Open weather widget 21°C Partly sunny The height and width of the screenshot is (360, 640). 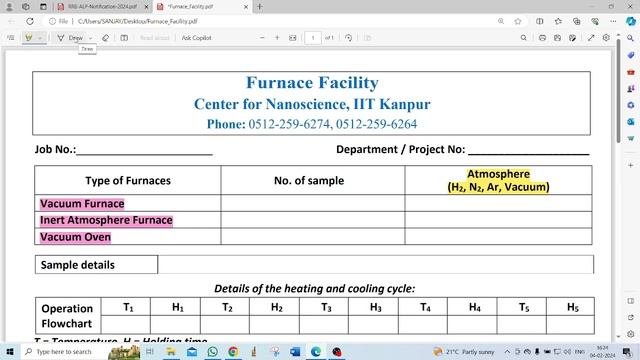click(x=464, y=351)
